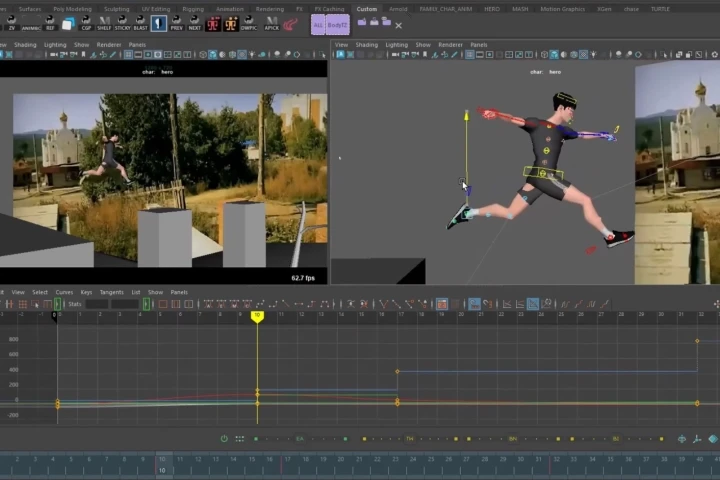Select the yellow translate manipulator arrow in viewport
The width and height of the screenshot is (720, 480).
(466, 116)
